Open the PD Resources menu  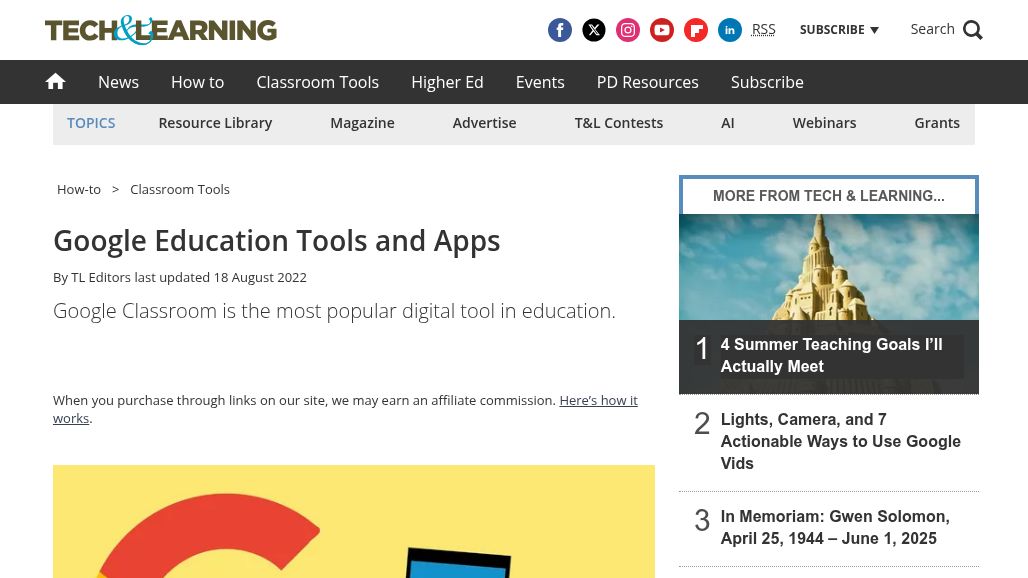[647, 82]
